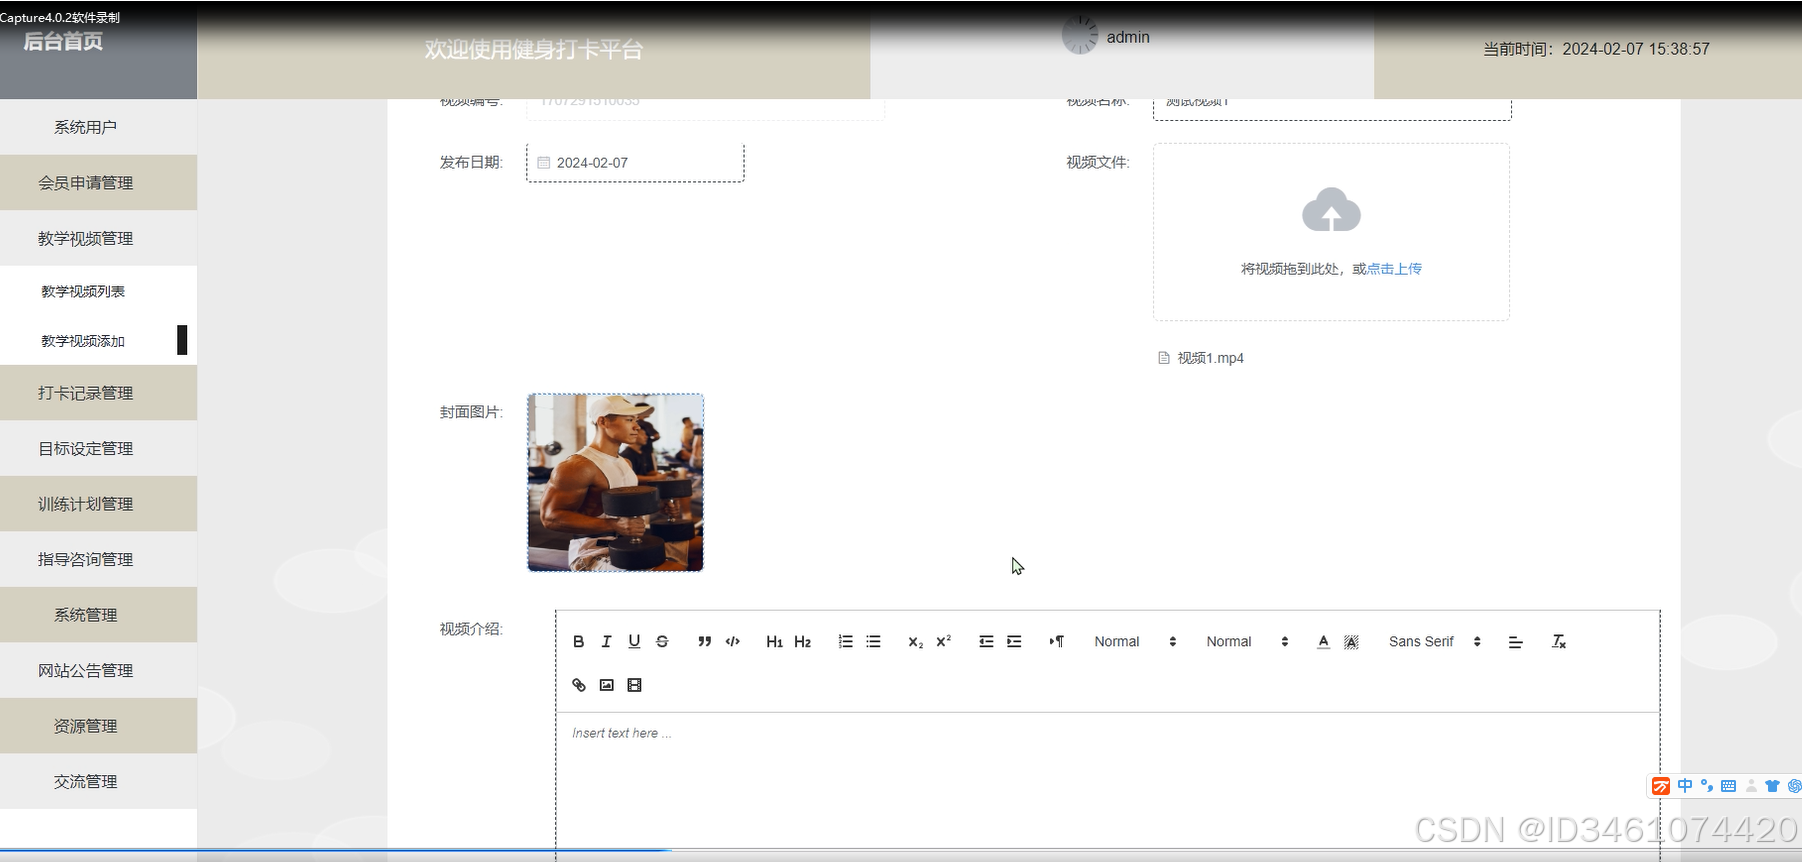Apply superscript formatting

tap(943, 642)
